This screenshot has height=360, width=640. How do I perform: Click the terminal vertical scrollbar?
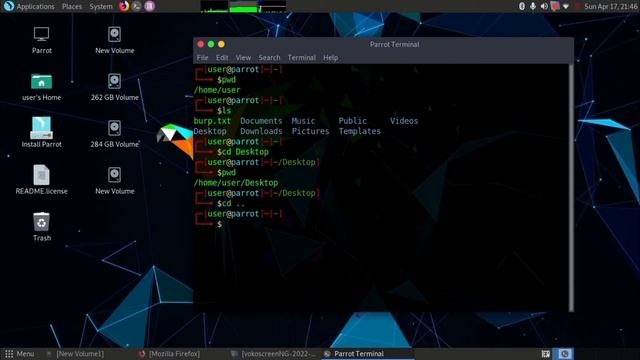tap(571, 188)
